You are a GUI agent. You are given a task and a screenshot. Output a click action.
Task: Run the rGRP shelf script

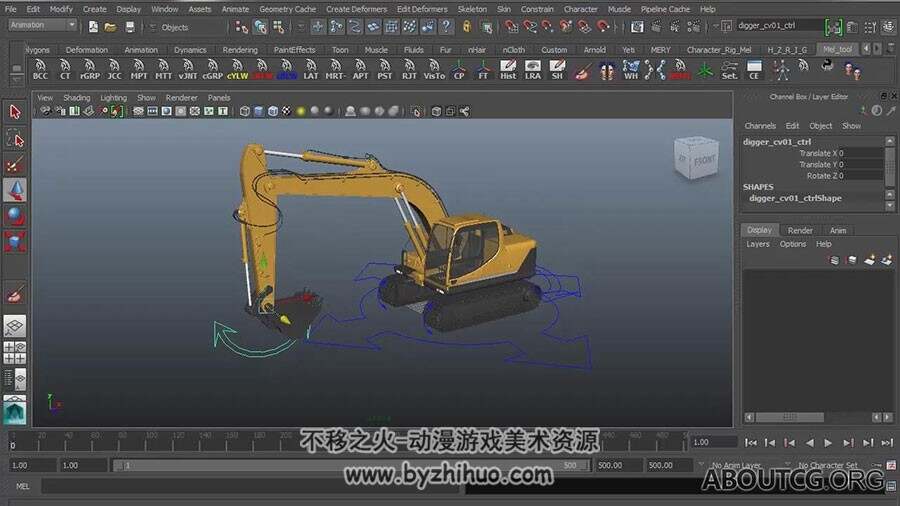pos(90,69)
